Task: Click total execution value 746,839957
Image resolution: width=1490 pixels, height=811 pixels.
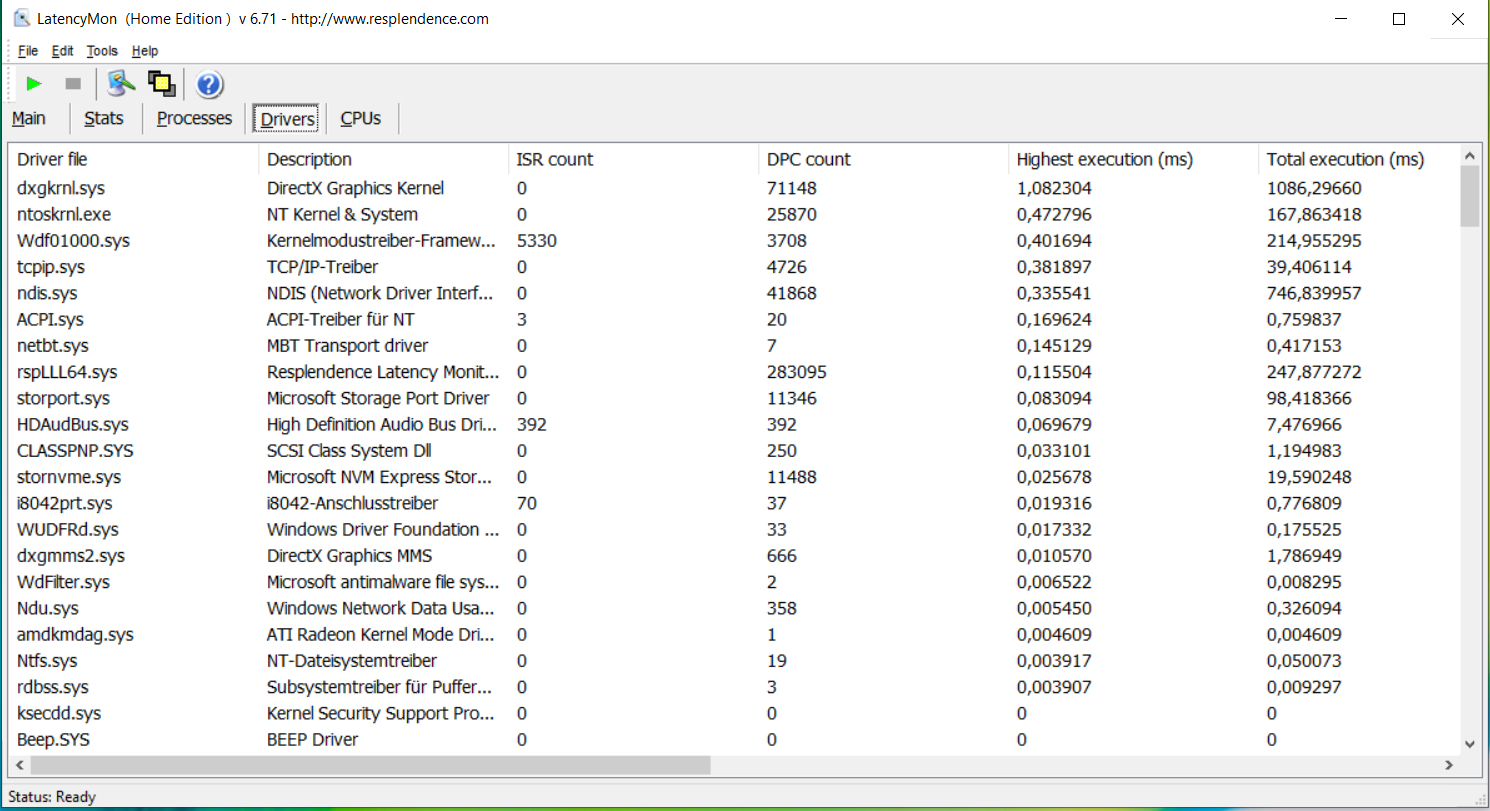Action: coord(1314,293)
